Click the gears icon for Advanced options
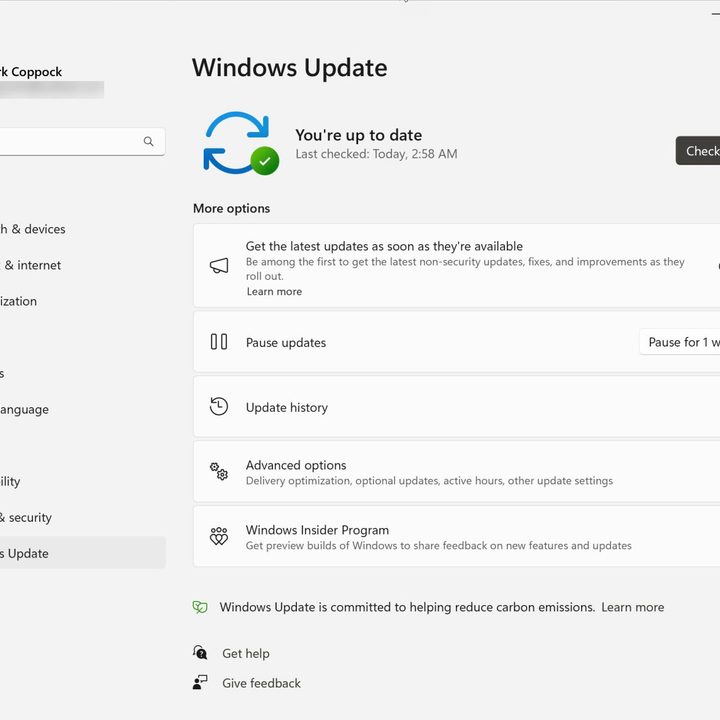 pyautogui.click(x=219, y=472)
